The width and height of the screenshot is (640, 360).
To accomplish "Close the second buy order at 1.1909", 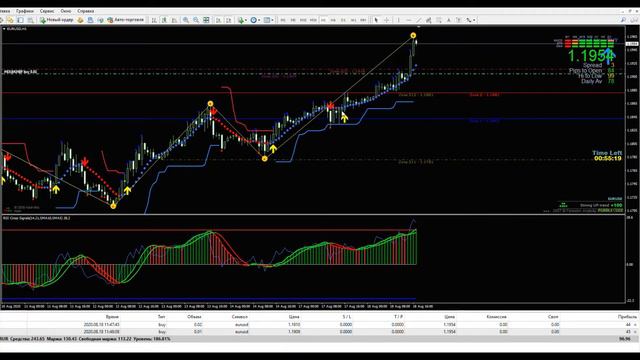I will point(636,332).
